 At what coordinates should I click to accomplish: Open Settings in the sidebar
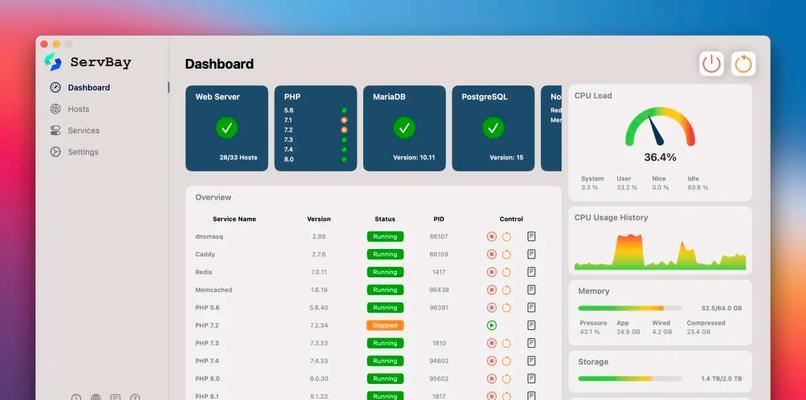pyautogui.click(x=75, y=152)
